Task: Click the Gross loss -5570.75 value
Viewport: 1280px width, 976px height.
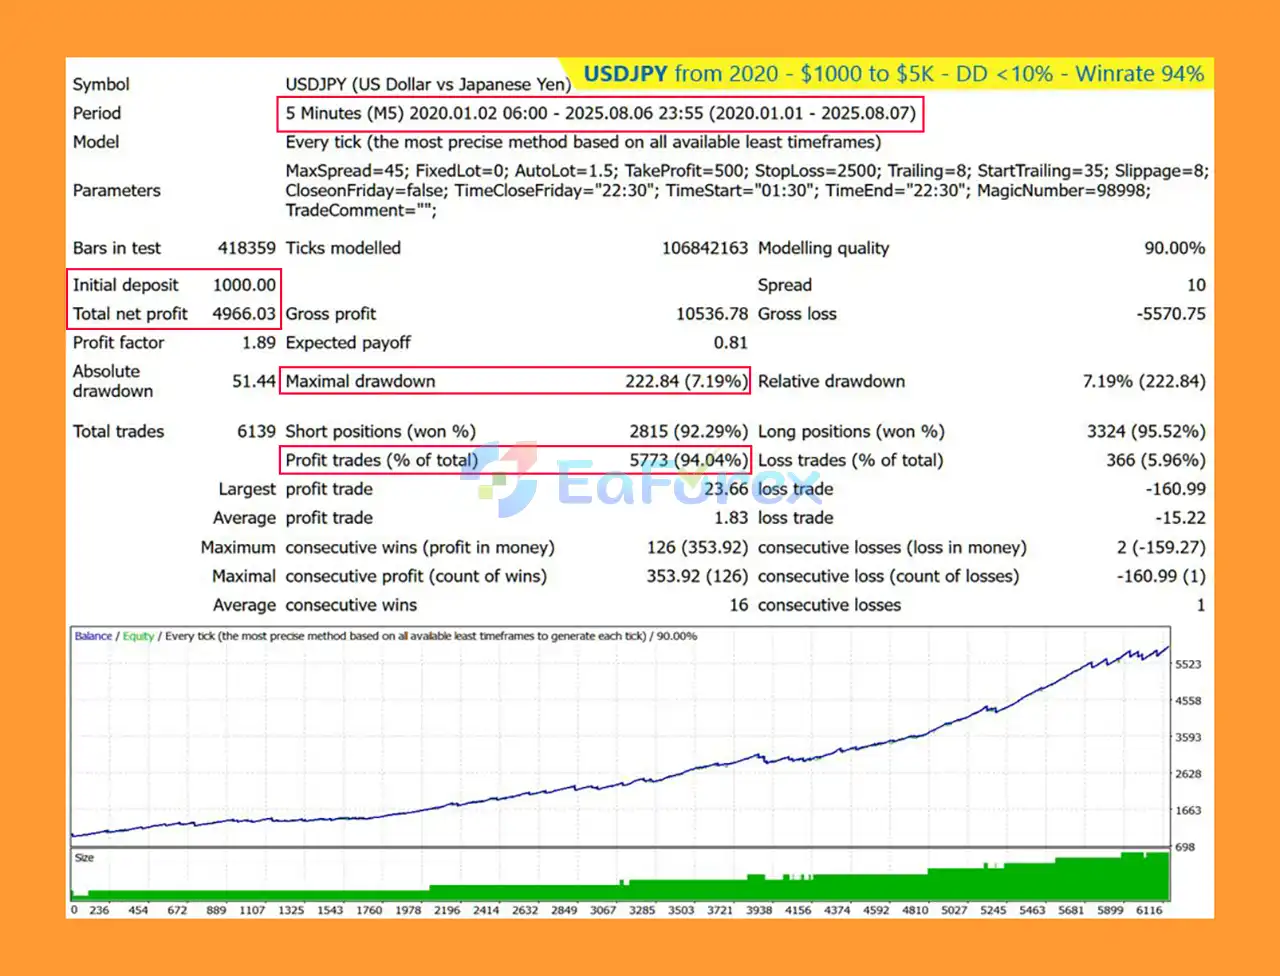Action: click(x=1170, y=314)
